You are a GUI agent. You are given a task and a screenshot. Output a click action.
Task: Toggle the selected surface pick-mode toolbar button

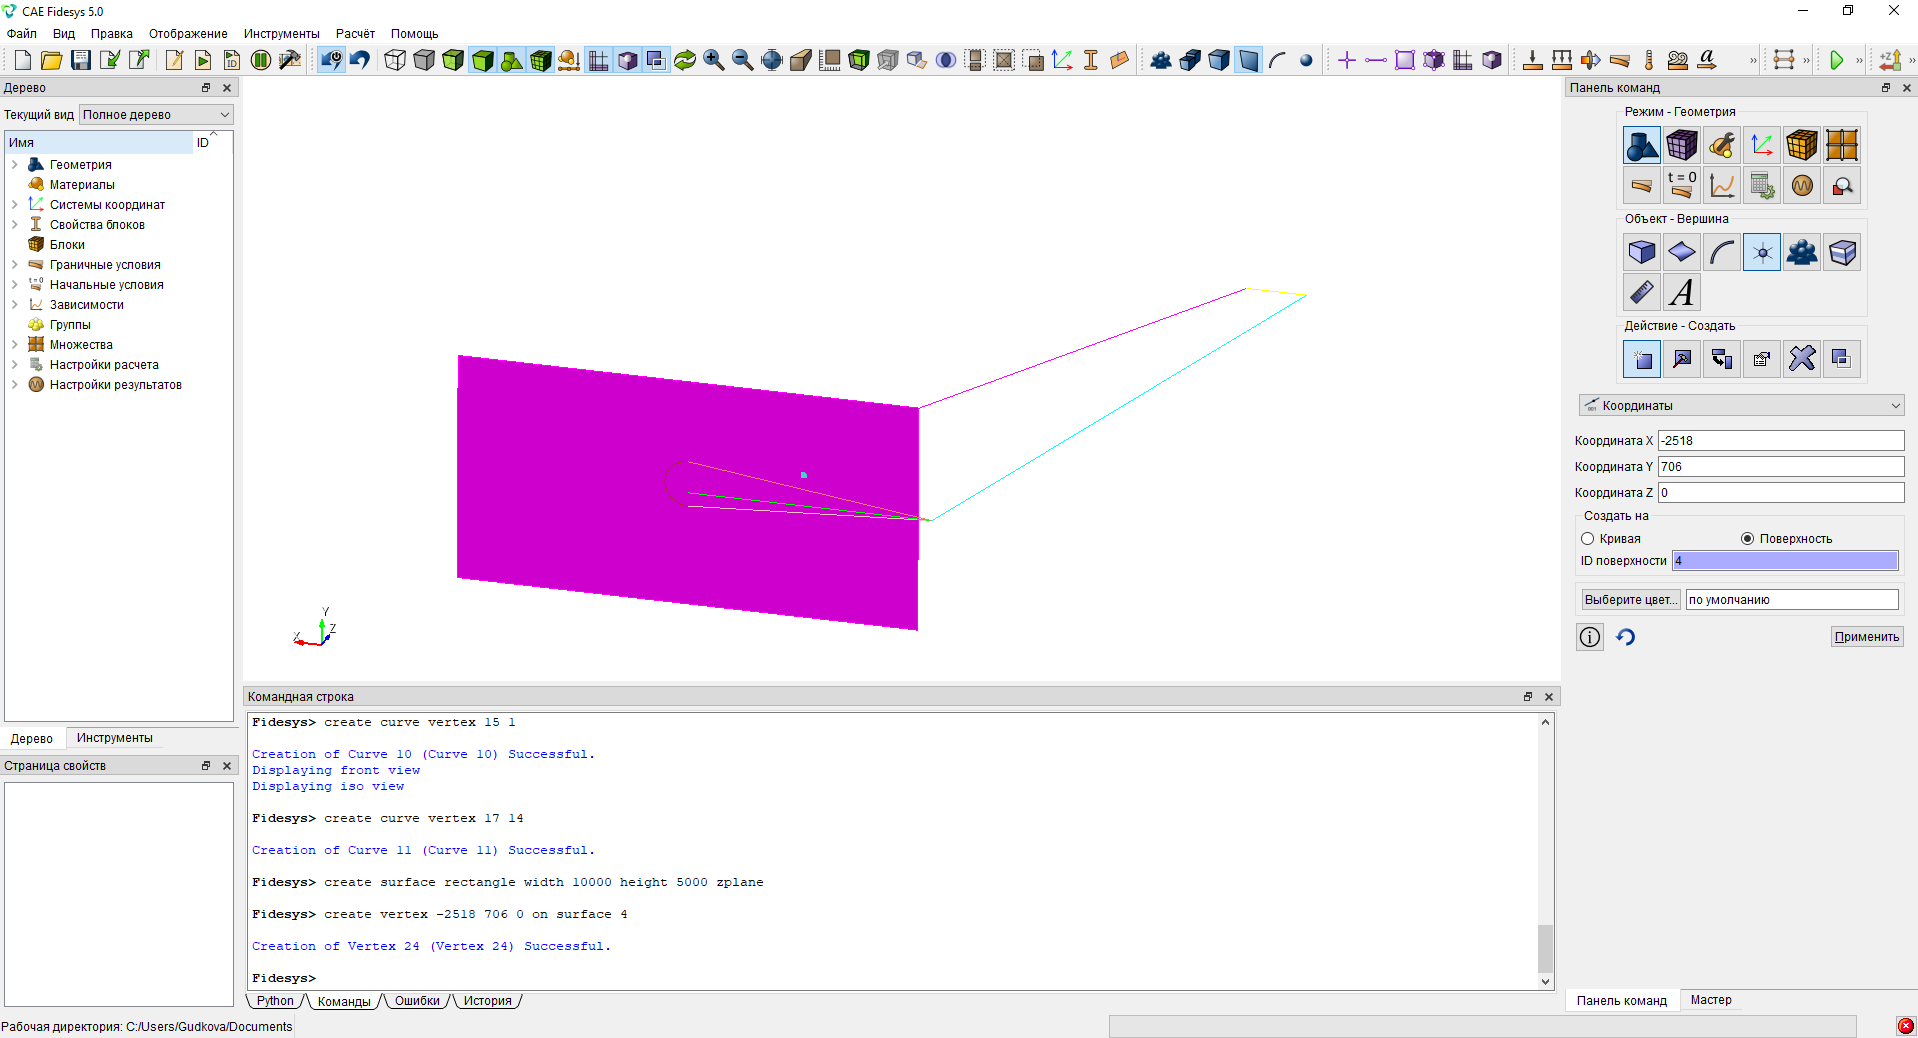point(1248,60)
